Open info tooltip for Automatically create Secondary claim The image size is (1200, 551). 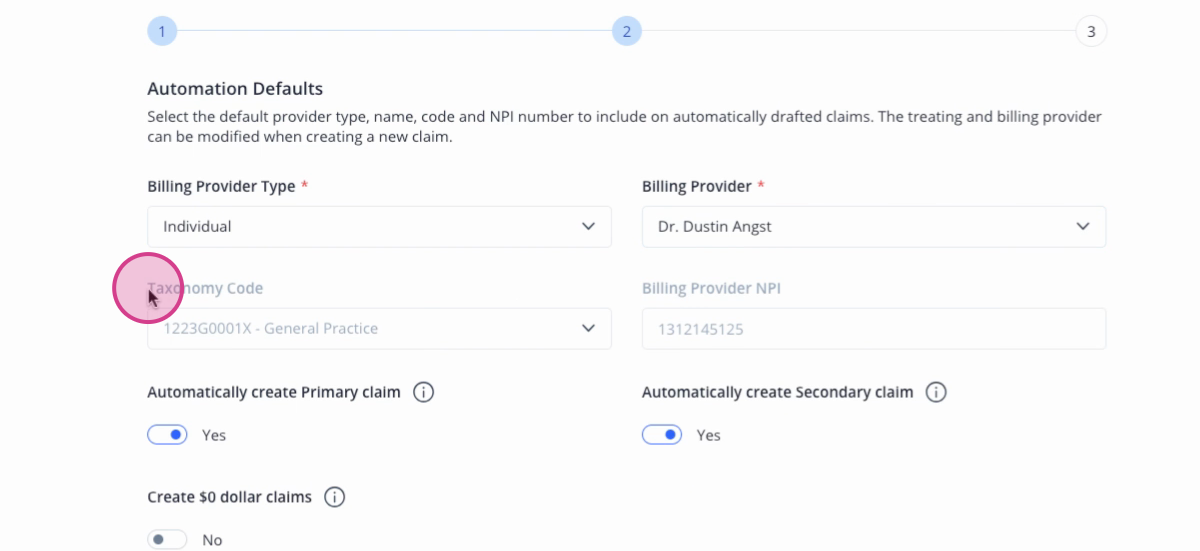click(936, 392)
